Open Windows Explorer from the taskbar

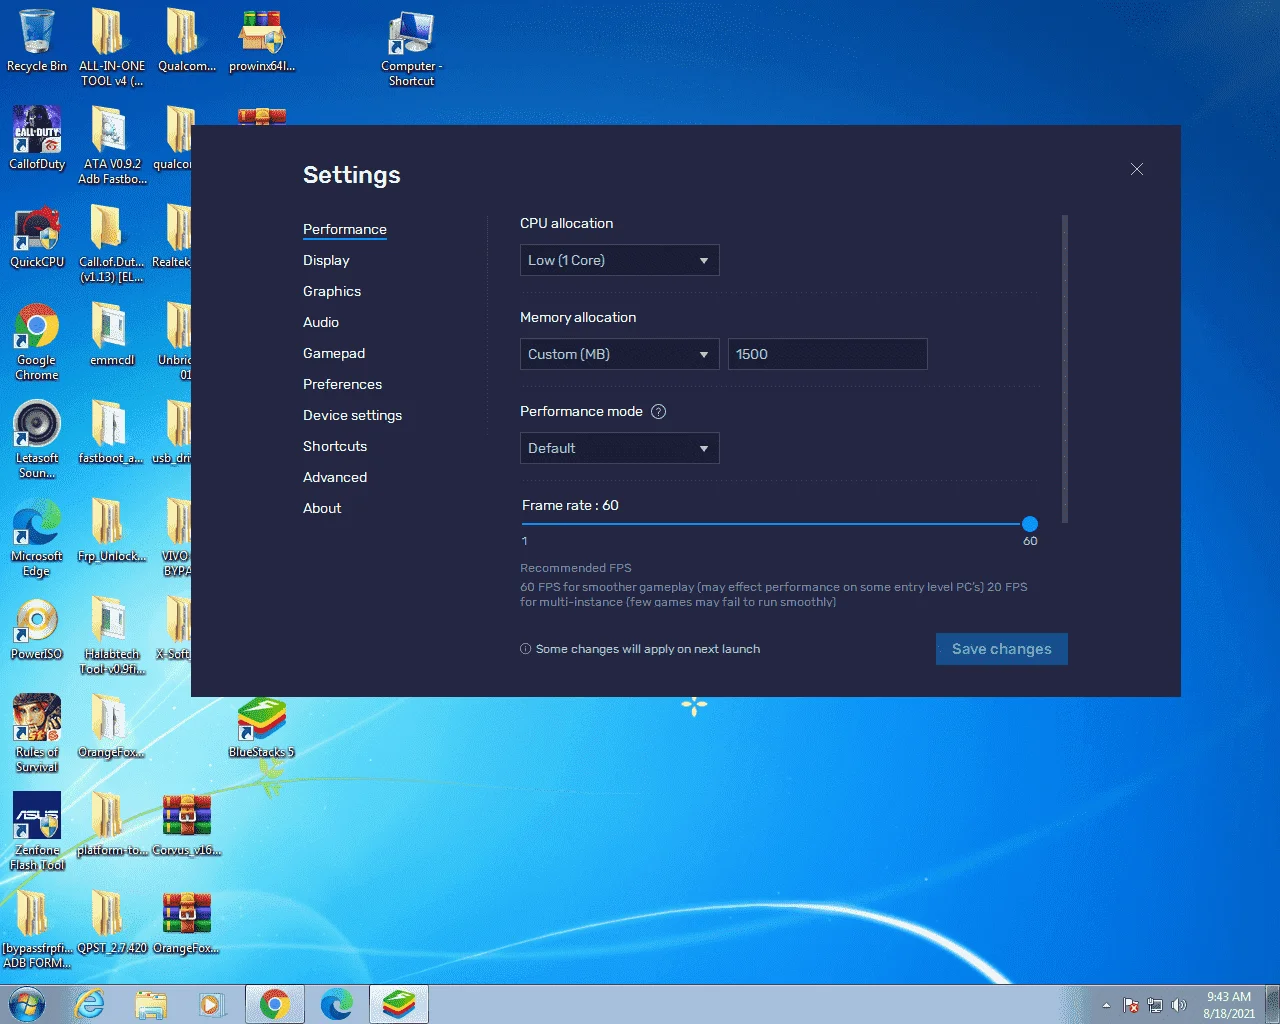151,1004
